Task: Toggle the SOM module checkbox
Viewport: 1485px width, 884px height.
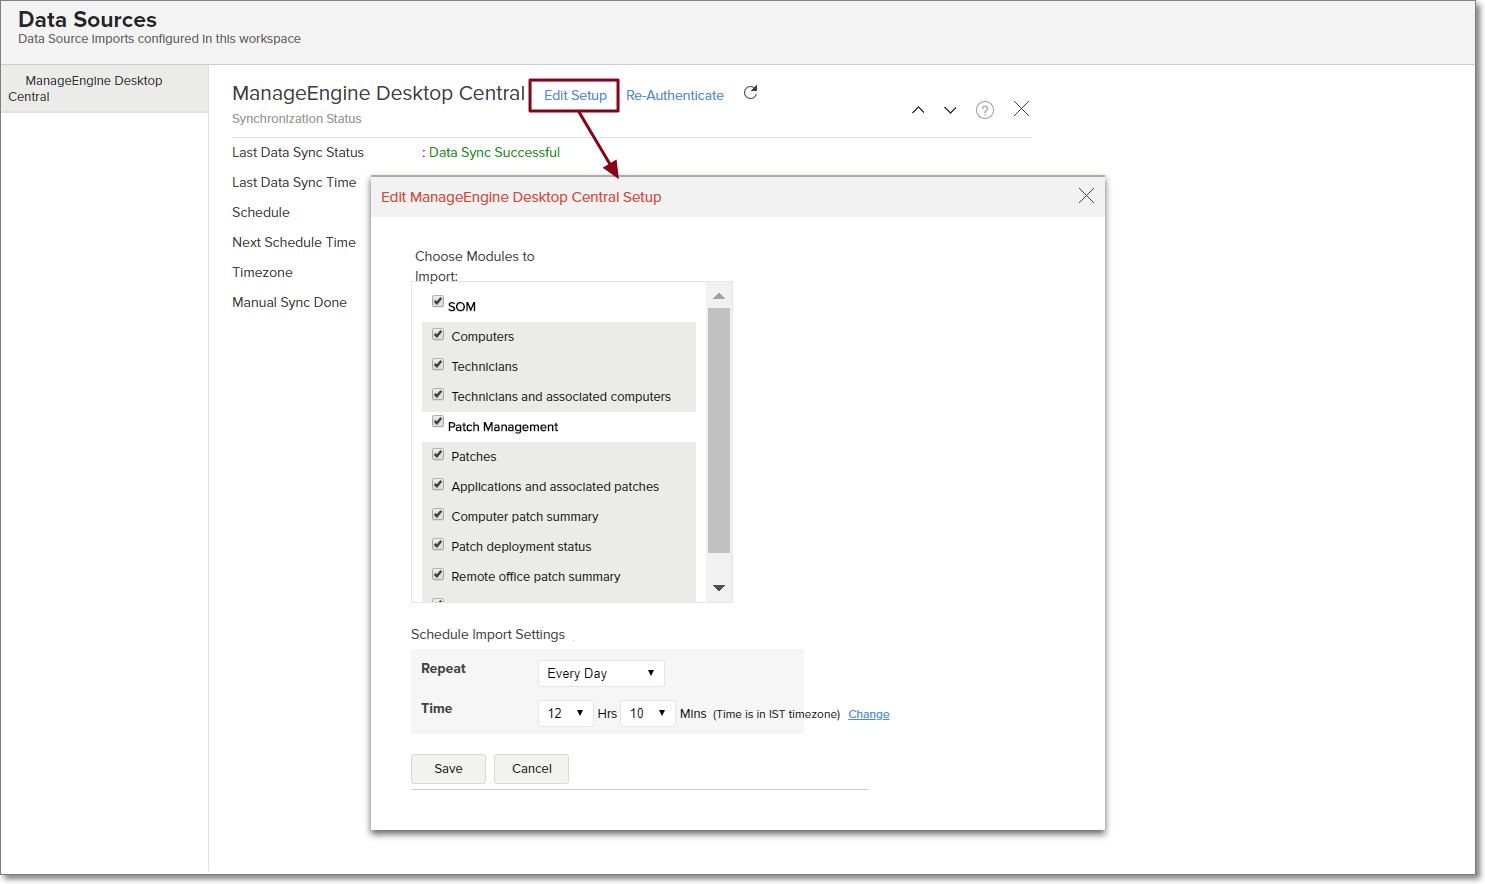Action: [x=438, y=301]
